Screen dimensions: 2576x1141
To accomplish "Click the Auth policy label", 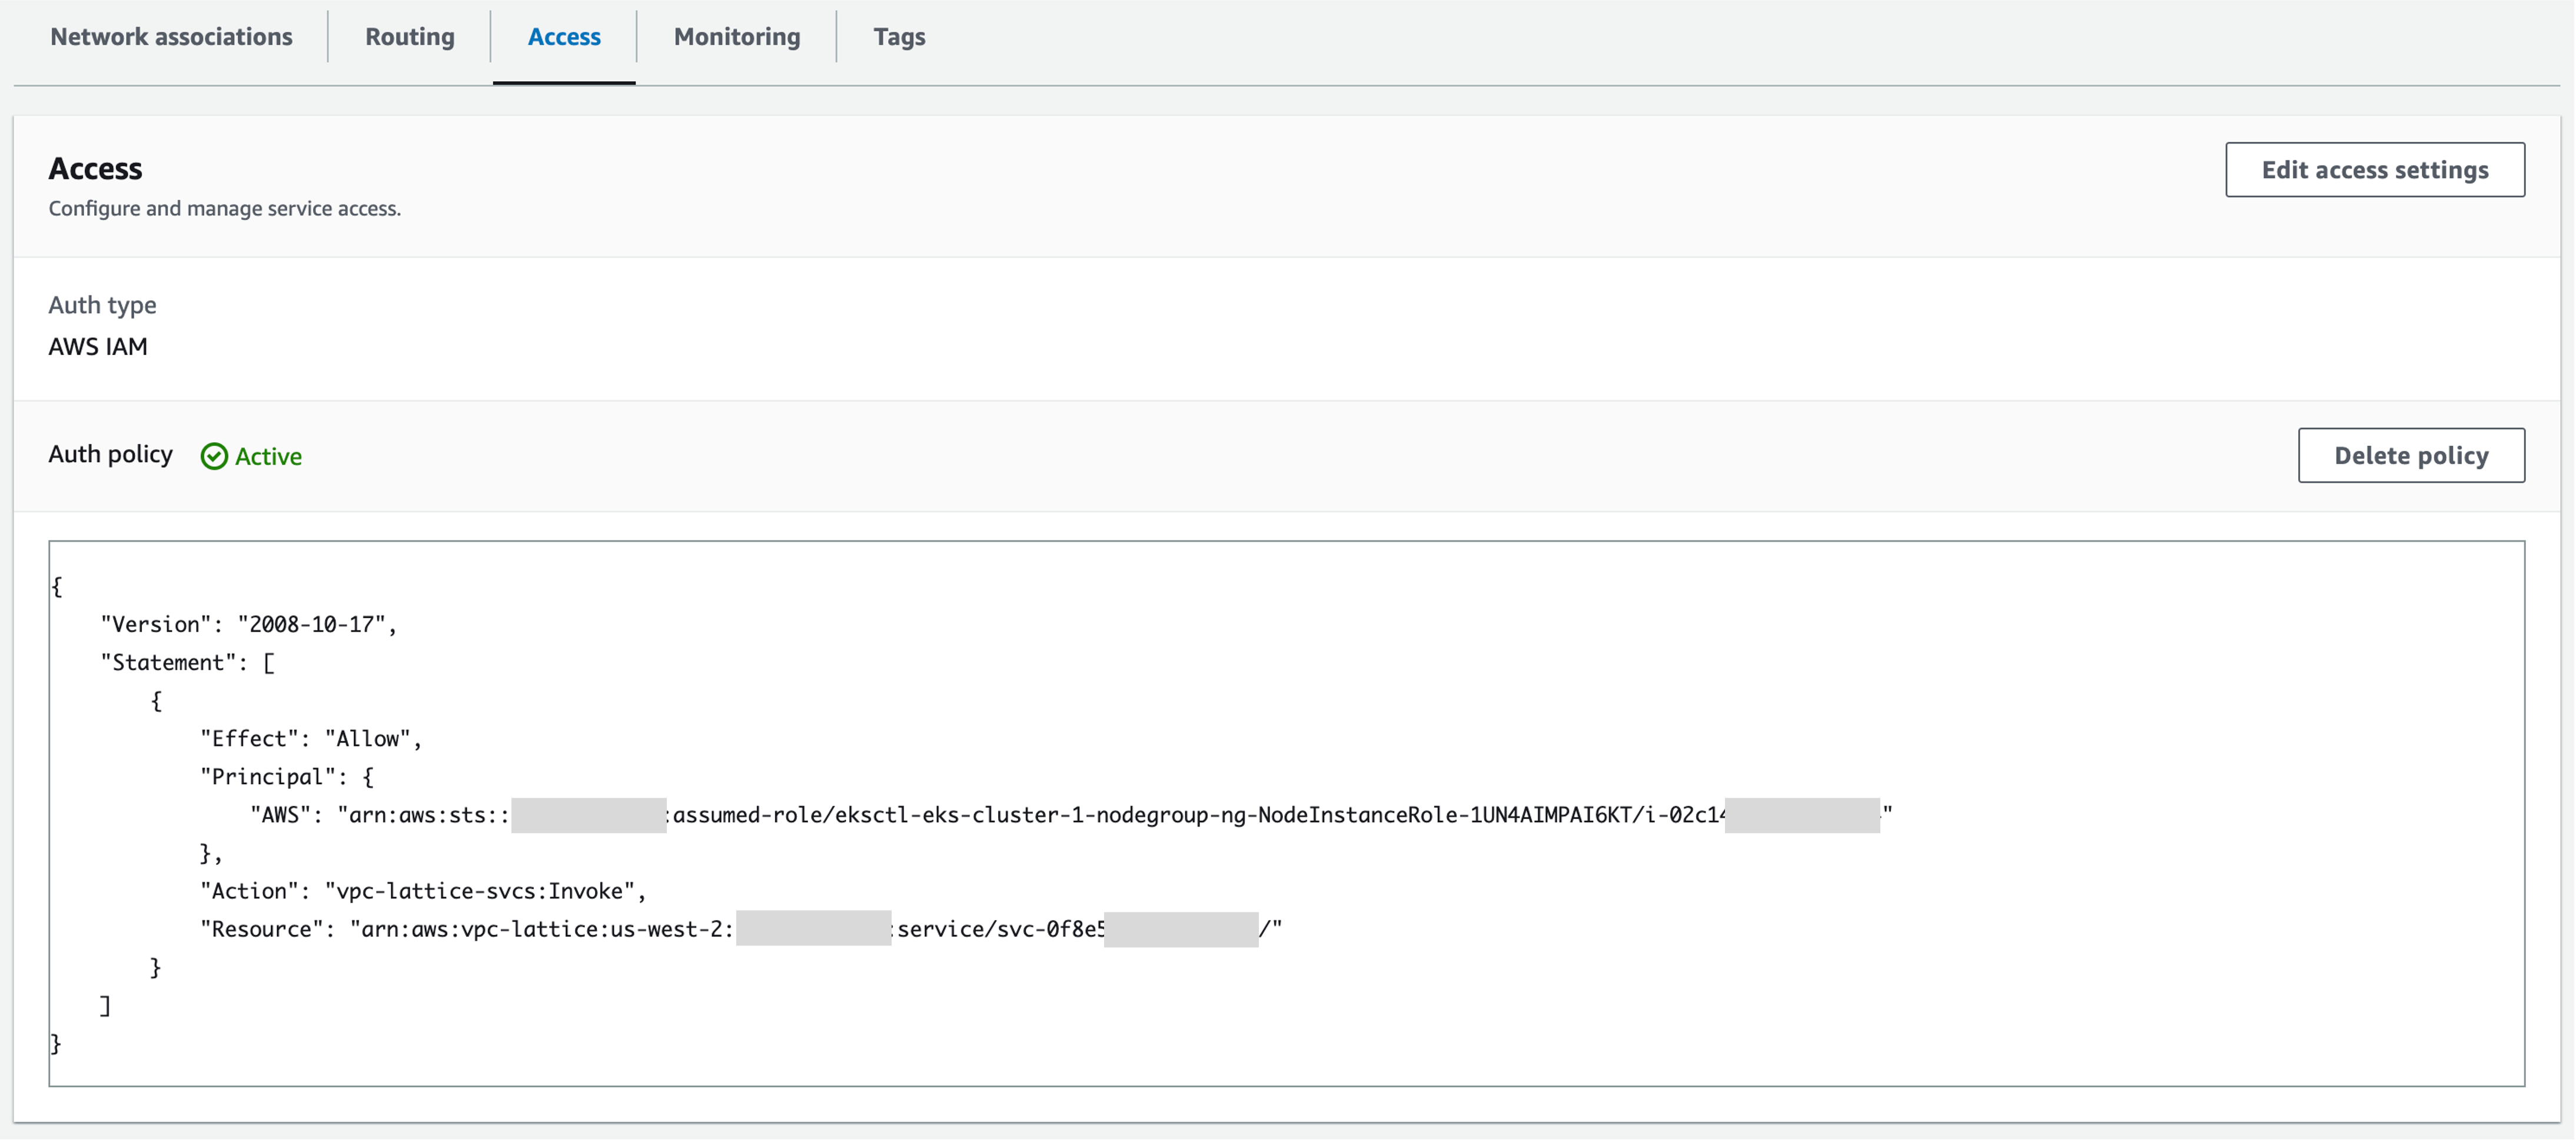I will pyautogui.click(x=110, y=455).
